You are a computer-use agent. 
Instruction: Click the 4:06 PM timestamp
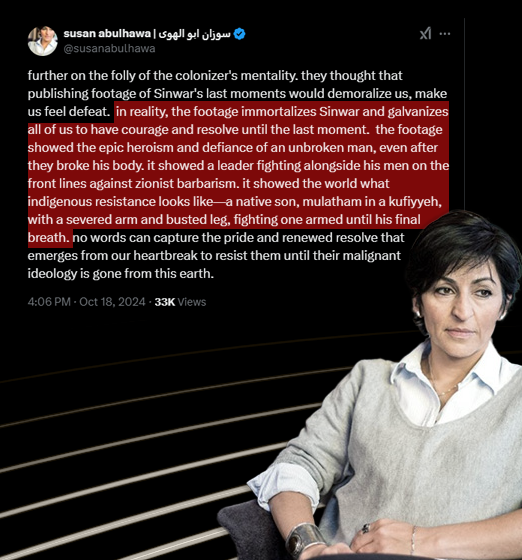[49, 302]
